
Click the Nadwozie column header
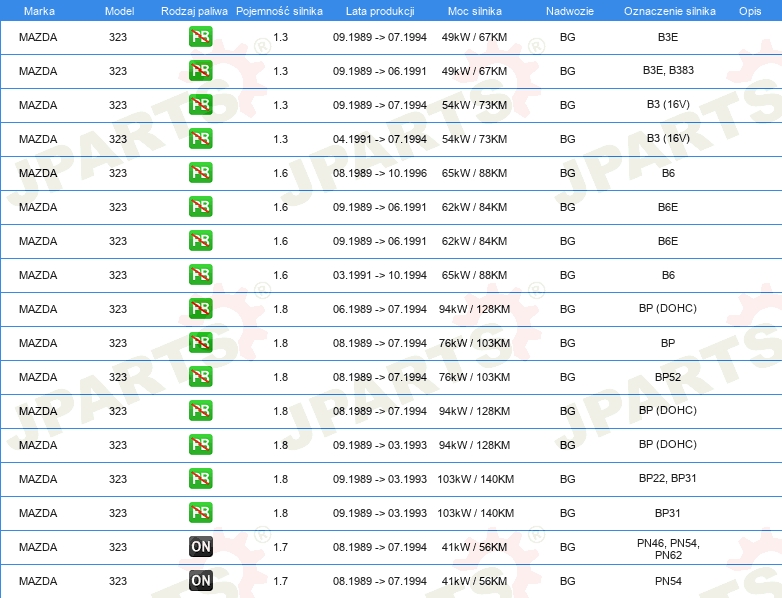[570, 11]
